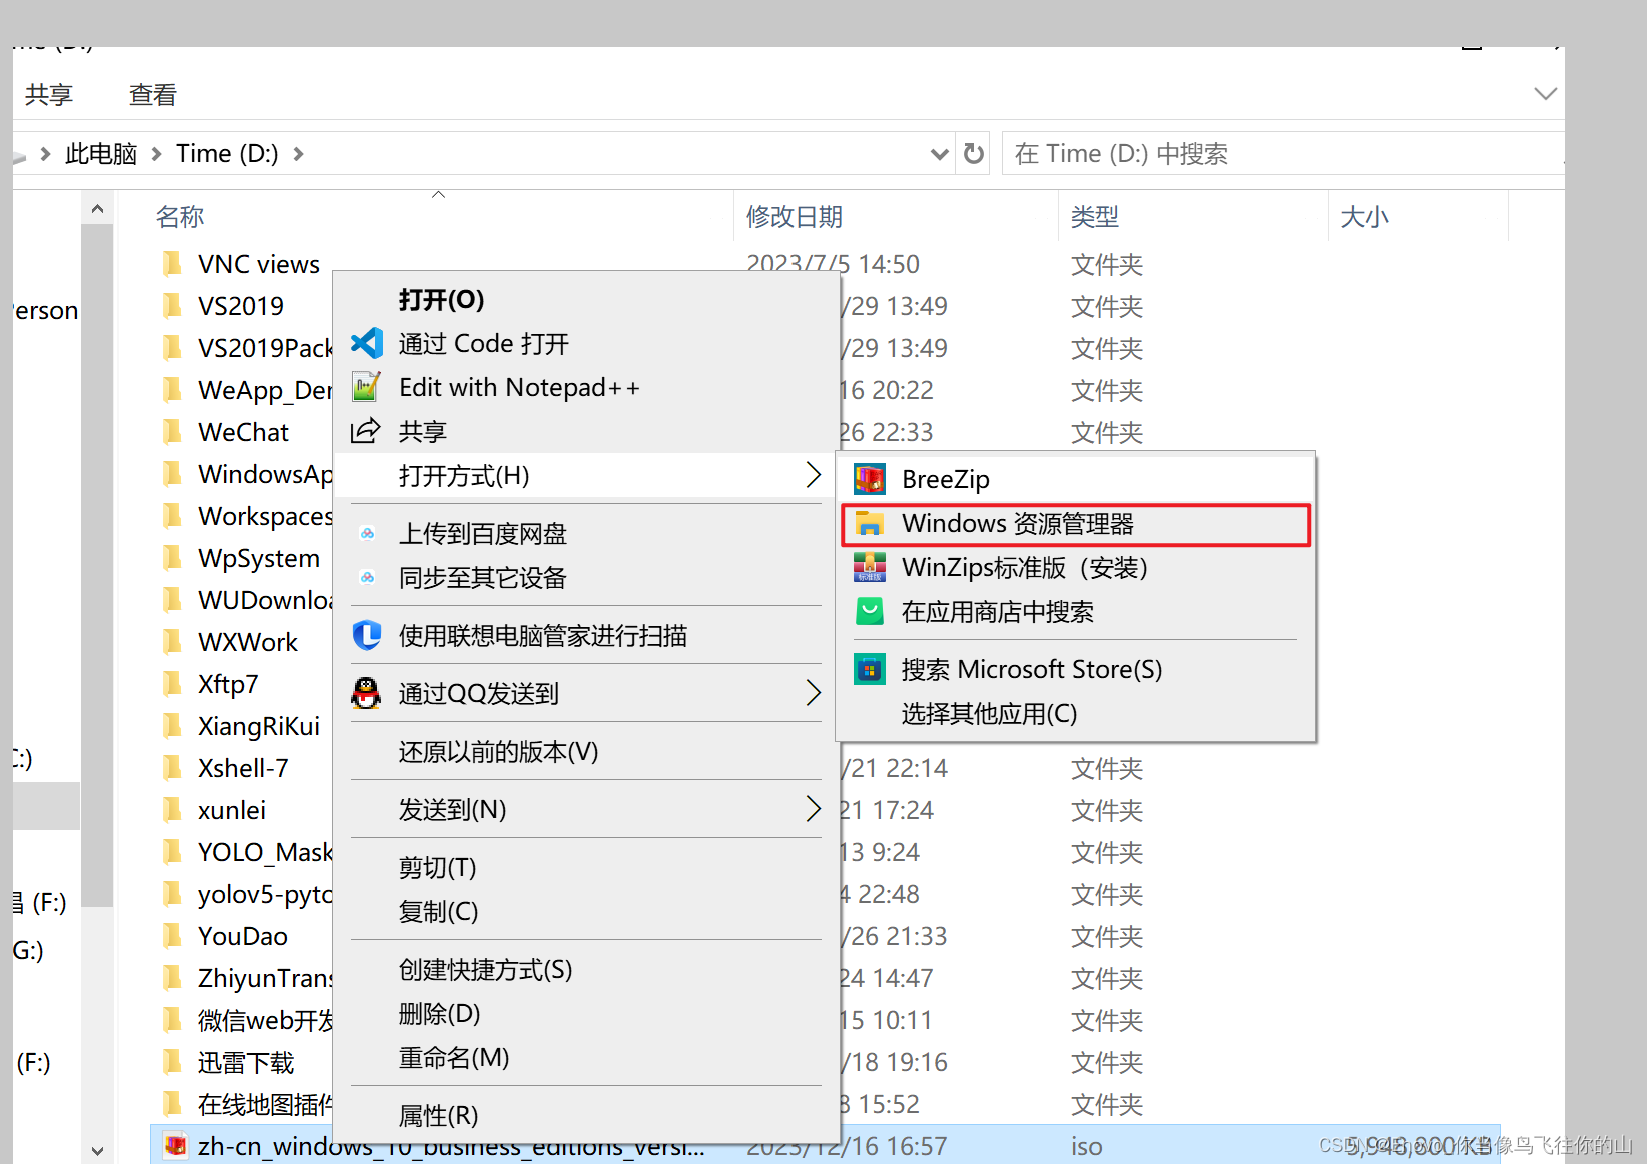1647x1164 pixels.
Task: Select the WXWork folder name
Action: tap(247, 641)
